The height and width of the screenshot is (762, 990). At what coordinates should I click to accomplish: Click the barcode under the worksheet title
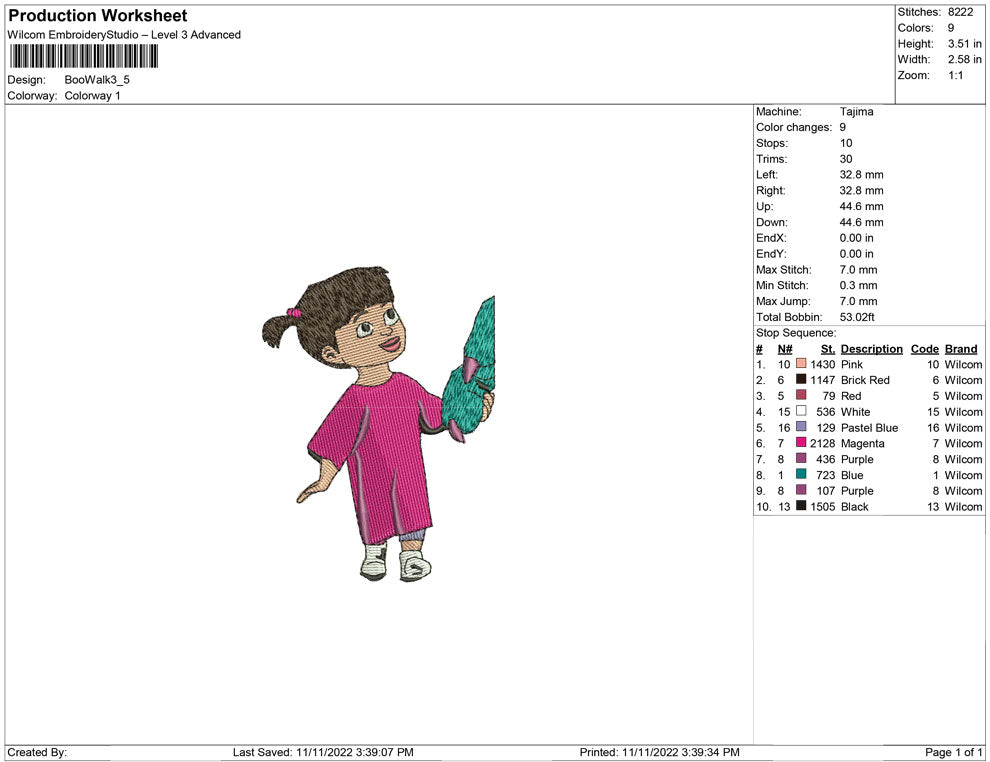click(x=83, y=57)
